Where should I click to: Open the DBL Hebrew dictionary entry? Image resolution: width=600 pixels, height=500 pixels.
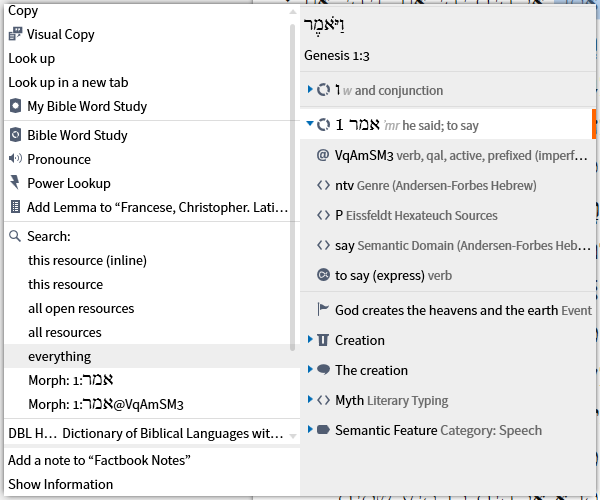coord(147,433)
